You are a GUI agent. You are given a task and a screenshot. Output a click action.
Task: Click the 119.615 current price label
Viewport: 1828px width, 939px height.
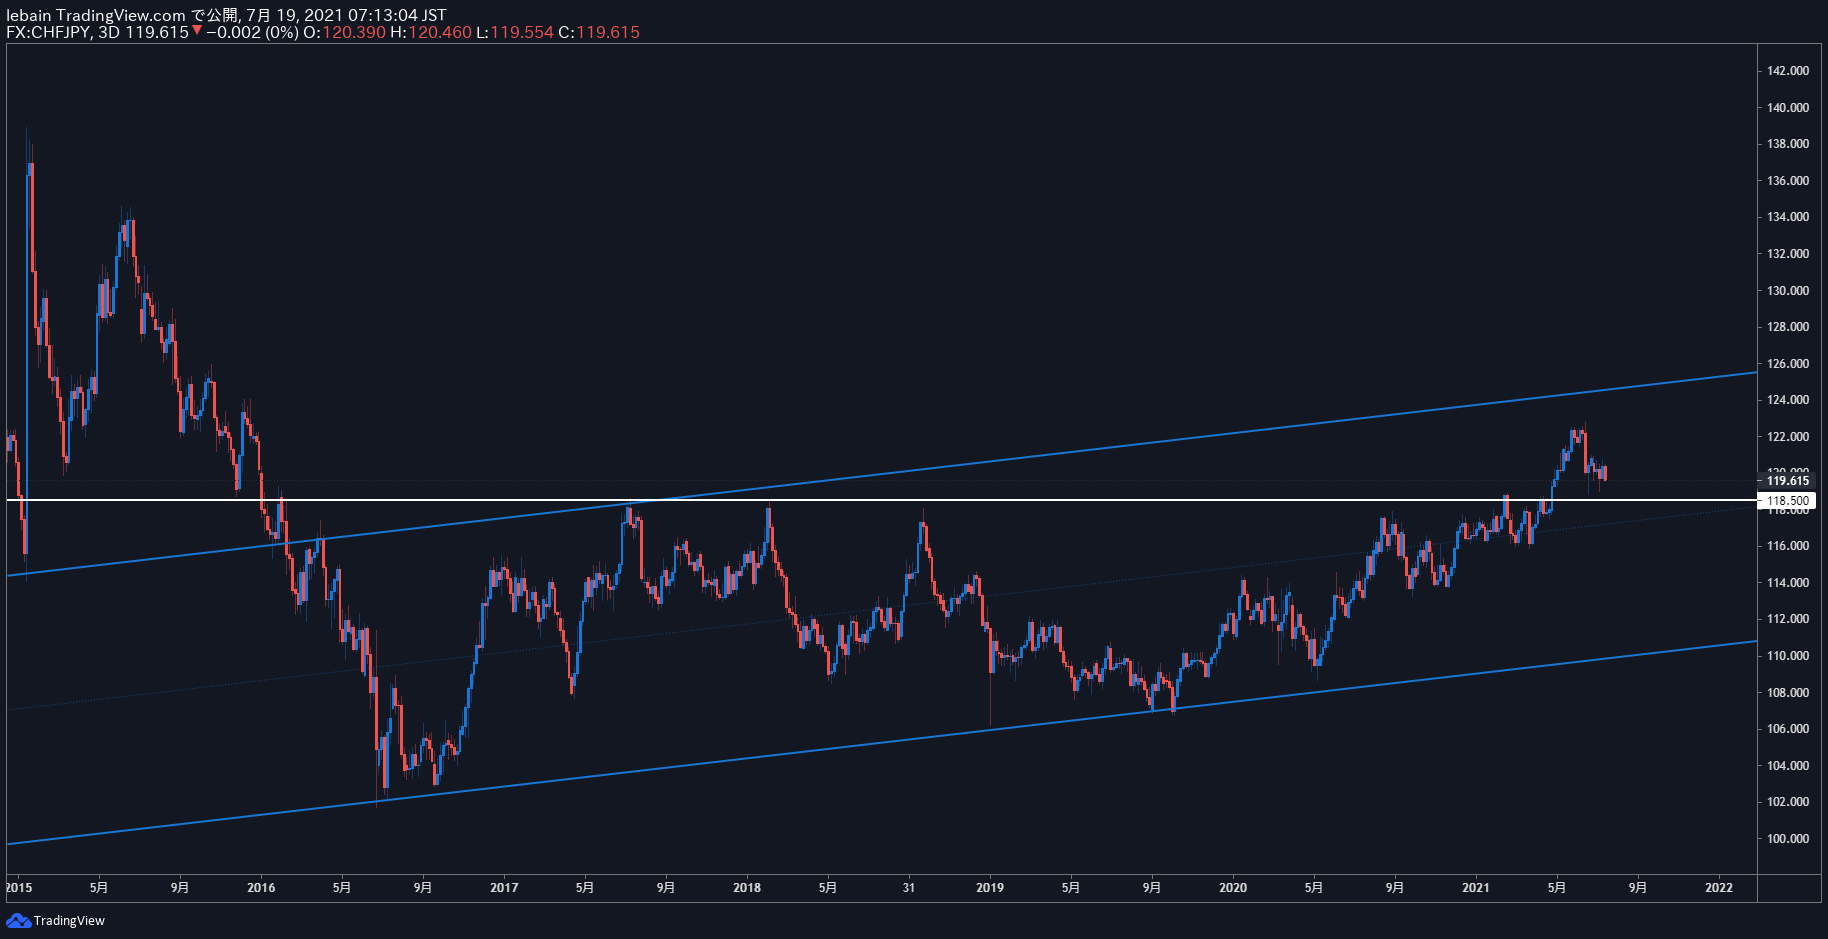1788,481
